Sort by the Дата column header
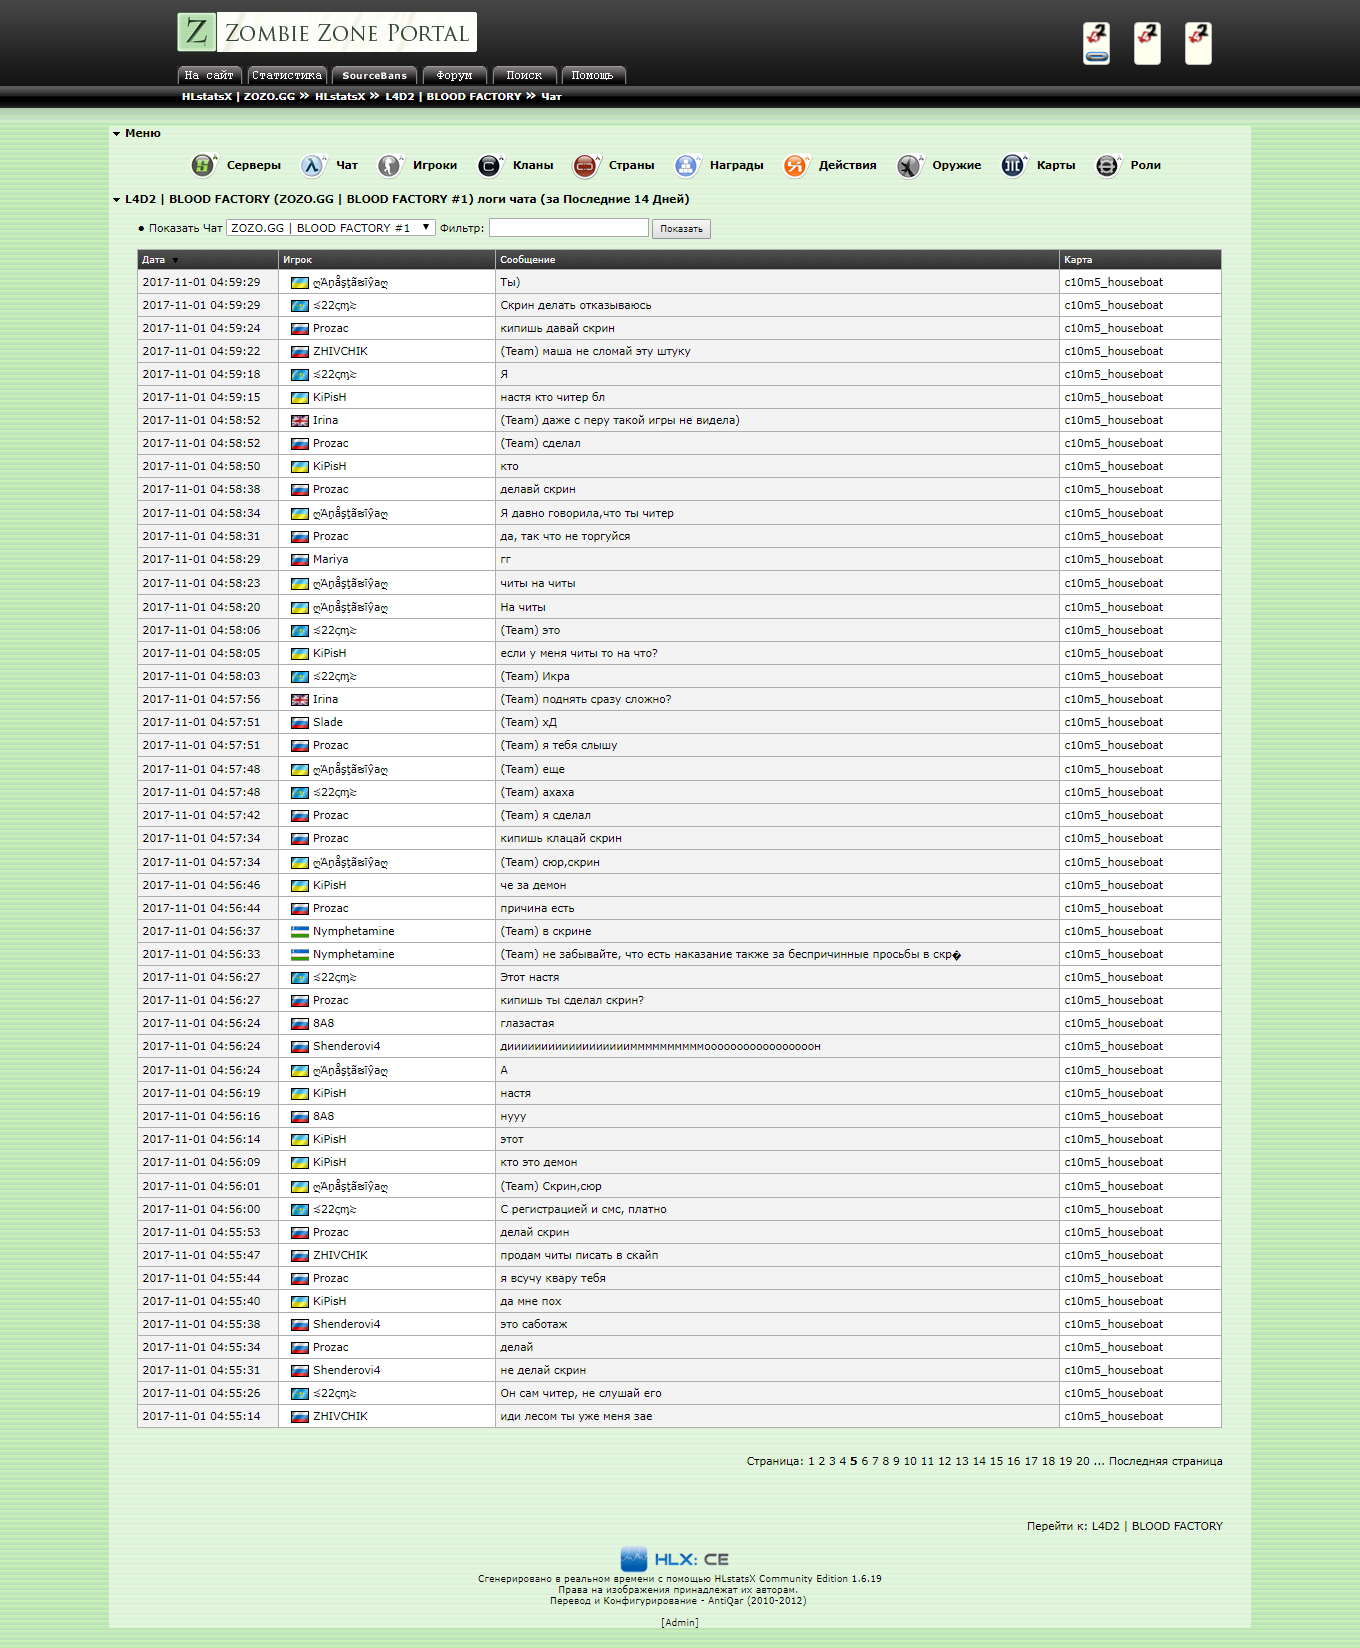Image resolution: width=1360 pixels, height=1648 pixels. 154,260
